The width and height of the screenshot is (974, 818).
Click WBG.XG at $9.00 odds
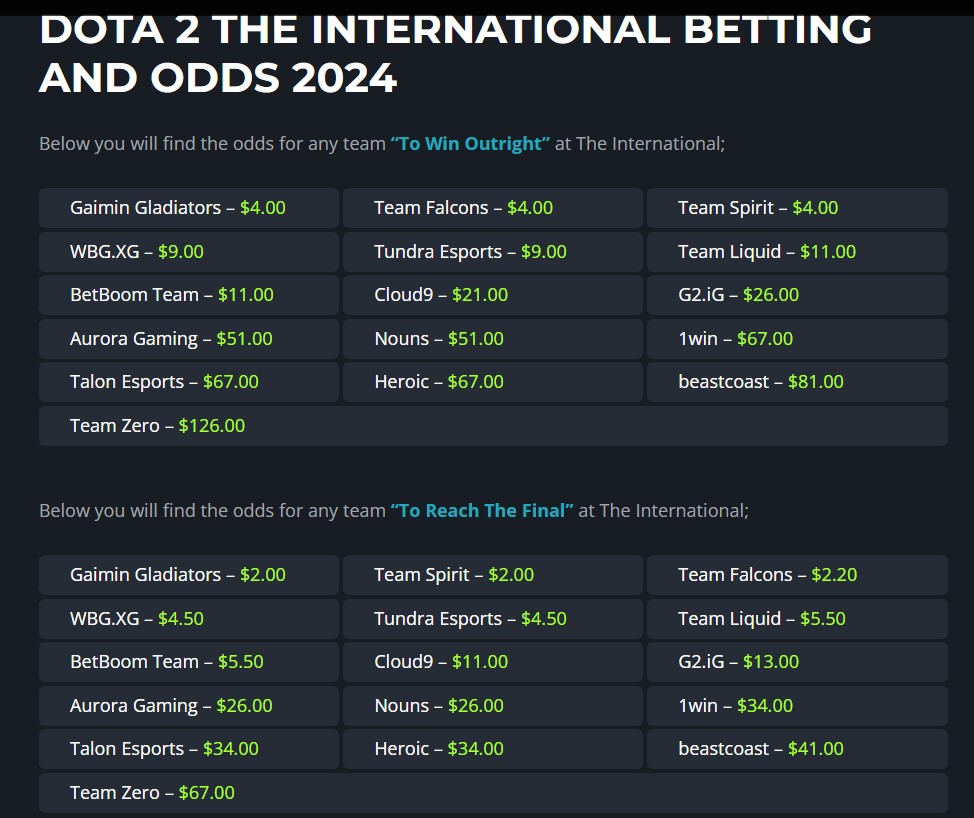coord(137,252)
